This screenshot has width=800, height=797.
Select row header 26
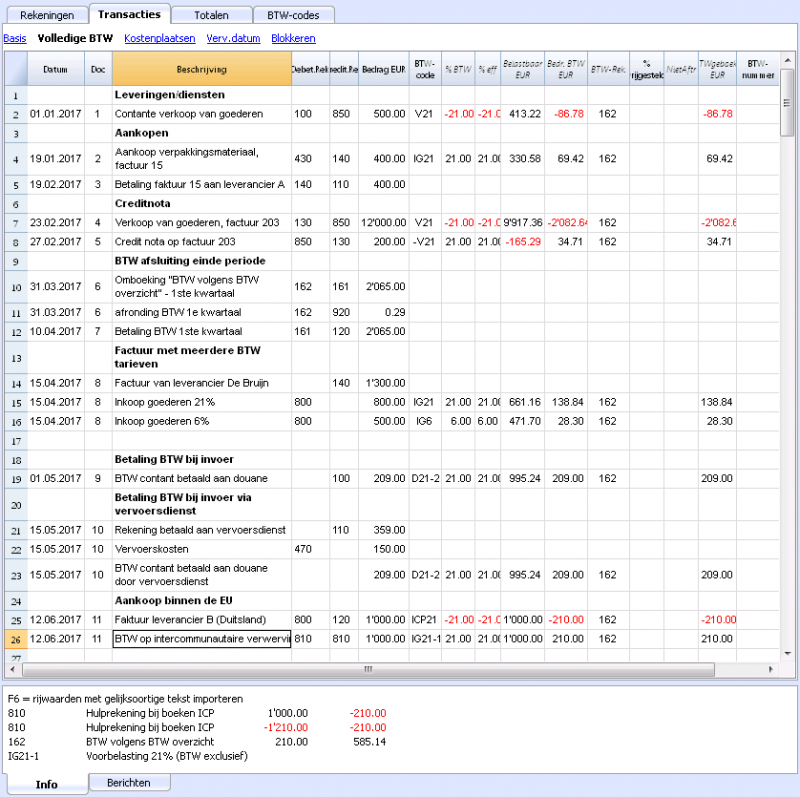tap(16, 639)
